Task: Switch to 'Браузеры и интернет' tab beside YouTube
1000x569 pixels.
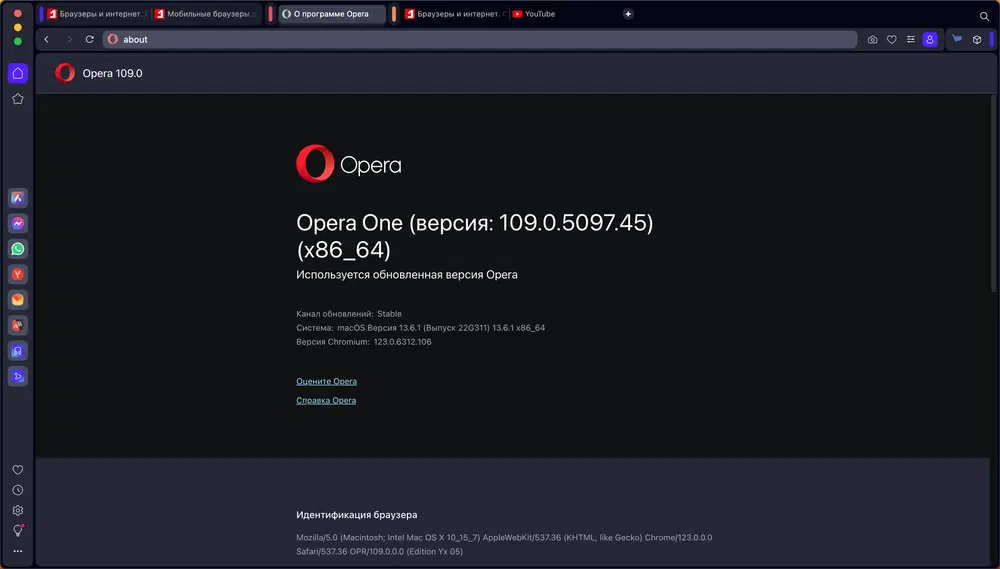Action: tap(455, 14)
